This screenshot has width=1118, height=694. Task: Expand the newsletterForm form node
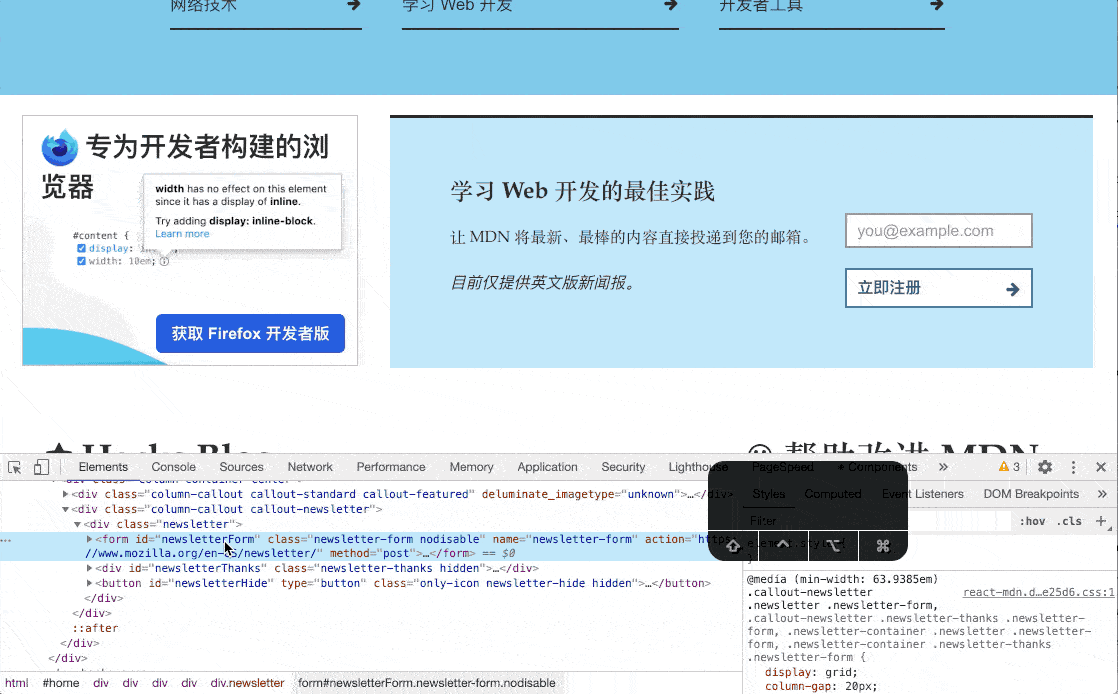tap(90, 539)
